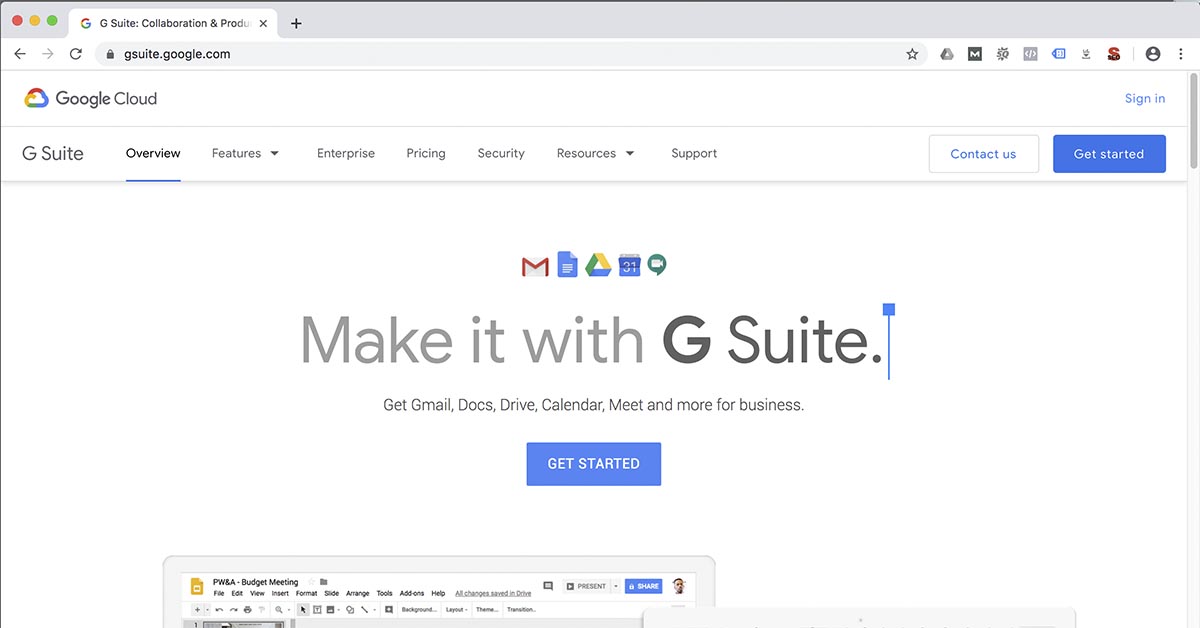Screen dimensions: 1200x628
Task: Open the Insert menu in the Slides screenshot
Action: point(279,593)
